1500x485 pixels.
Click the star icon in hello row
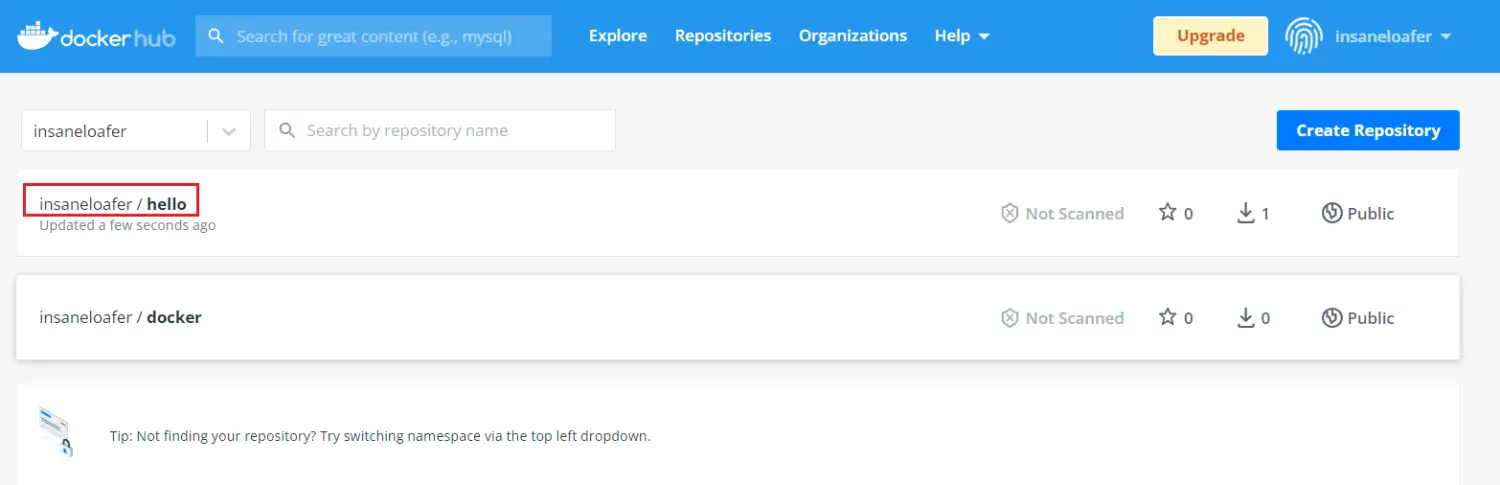click(x=1167, y=212)
